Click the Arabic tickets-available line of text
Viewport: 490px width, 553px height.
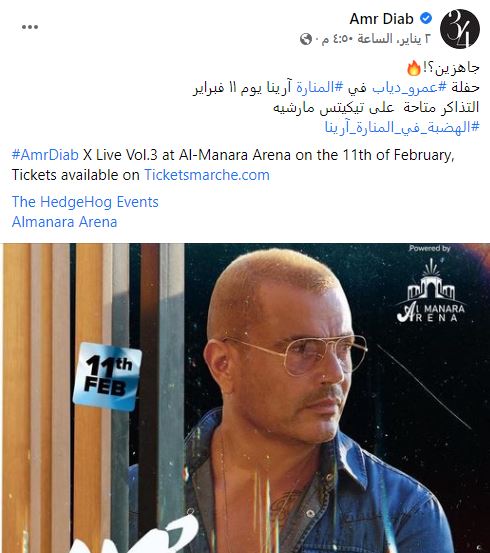point(376,107)
